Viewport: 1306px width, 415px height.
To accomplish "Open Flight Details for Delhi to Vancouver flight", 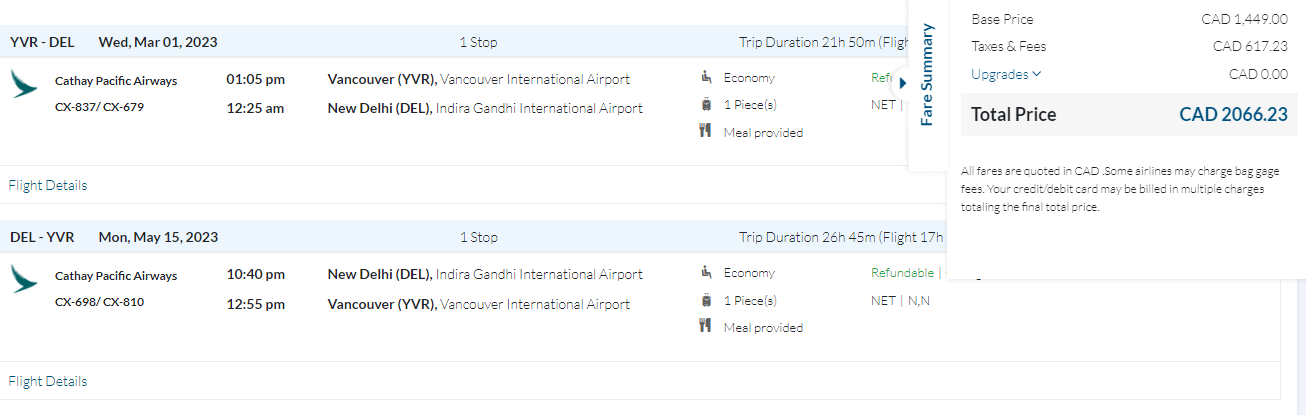I will [x=48, y=381].
